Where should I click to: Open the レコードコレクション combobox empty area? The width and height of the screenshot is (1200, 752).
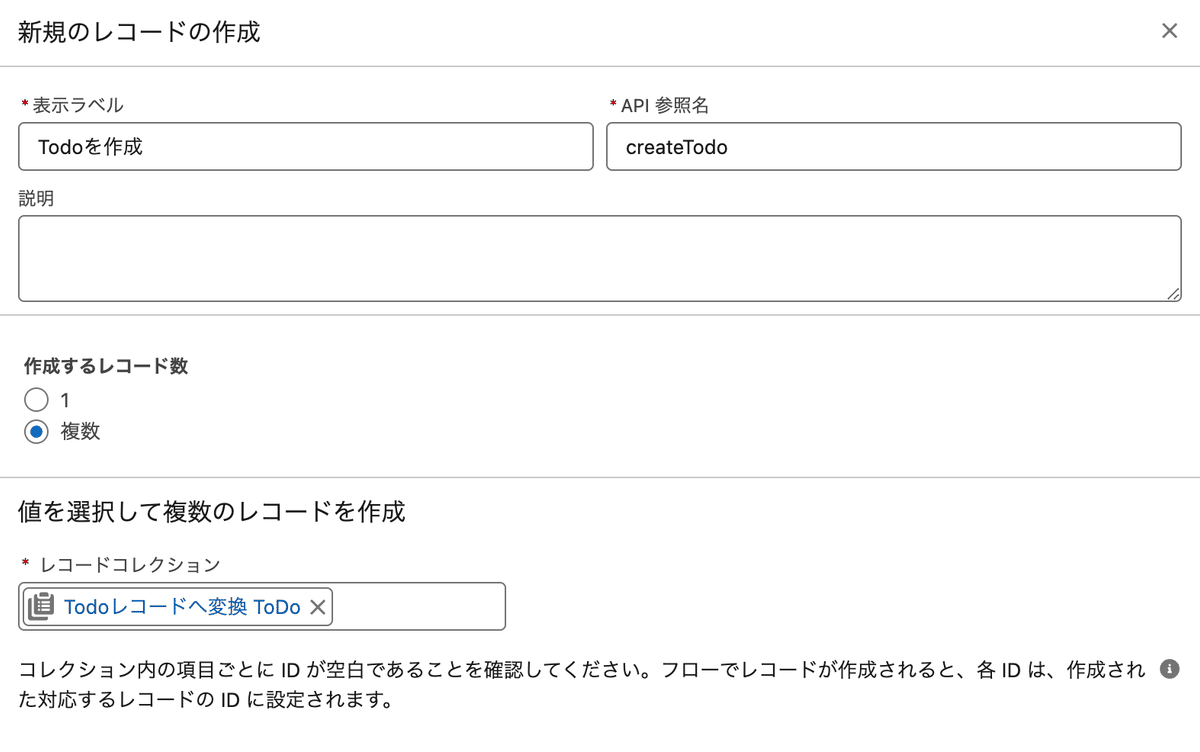[418, 607]
